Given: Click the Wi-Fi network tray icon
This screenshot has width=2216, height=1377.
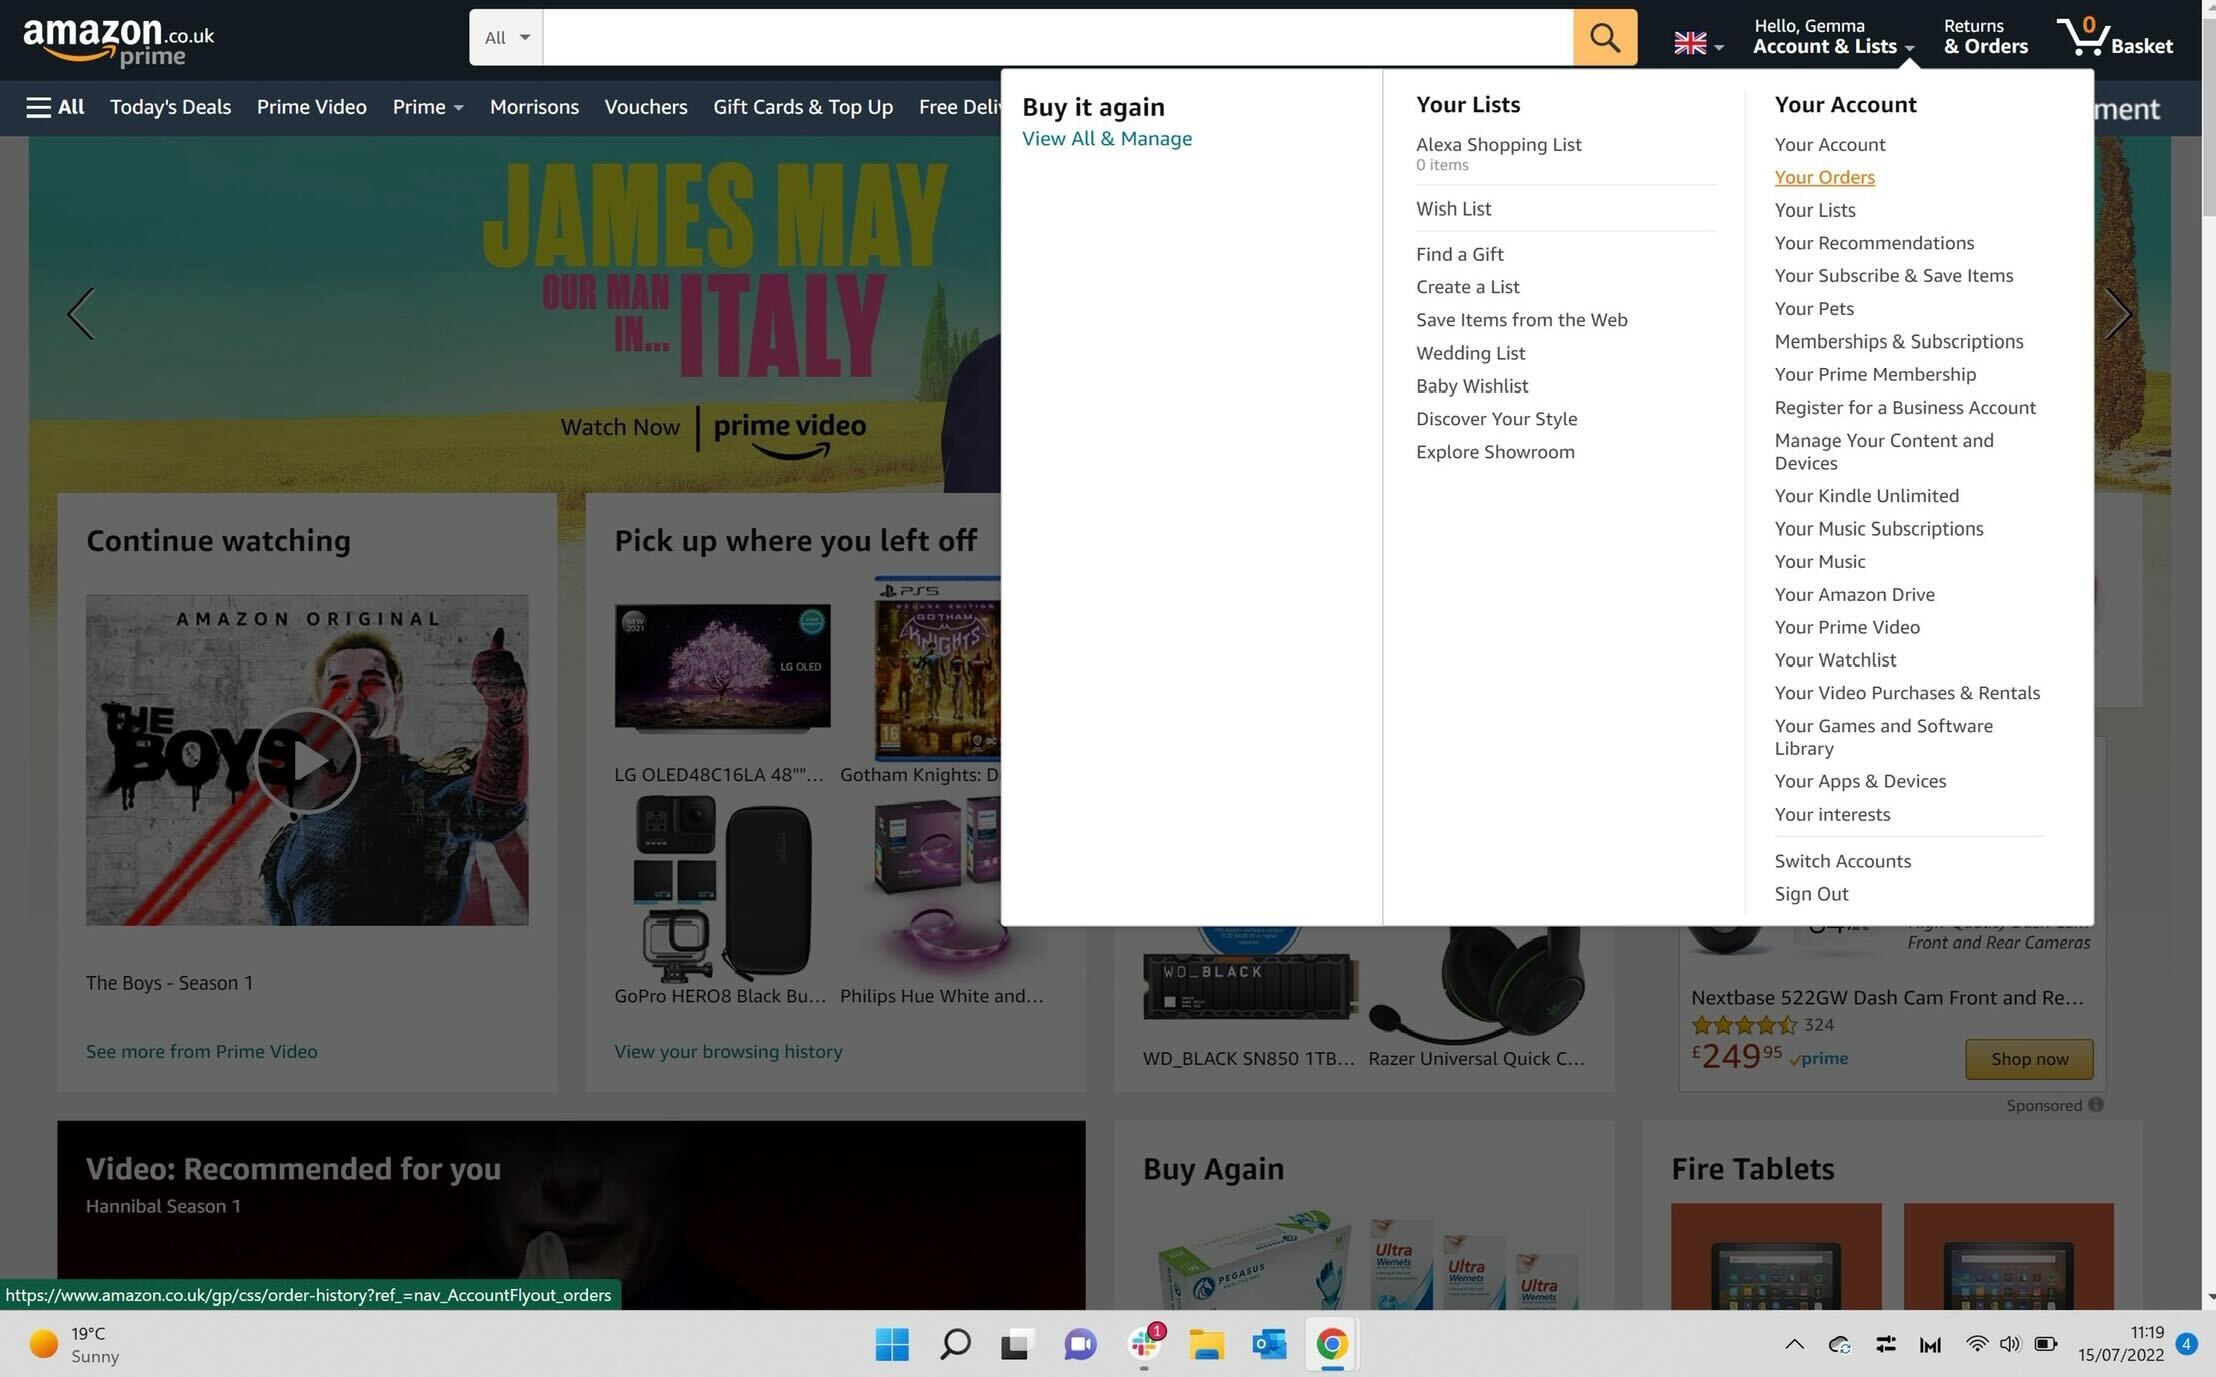Looking at the screenshot, I should (1976, 1344).
